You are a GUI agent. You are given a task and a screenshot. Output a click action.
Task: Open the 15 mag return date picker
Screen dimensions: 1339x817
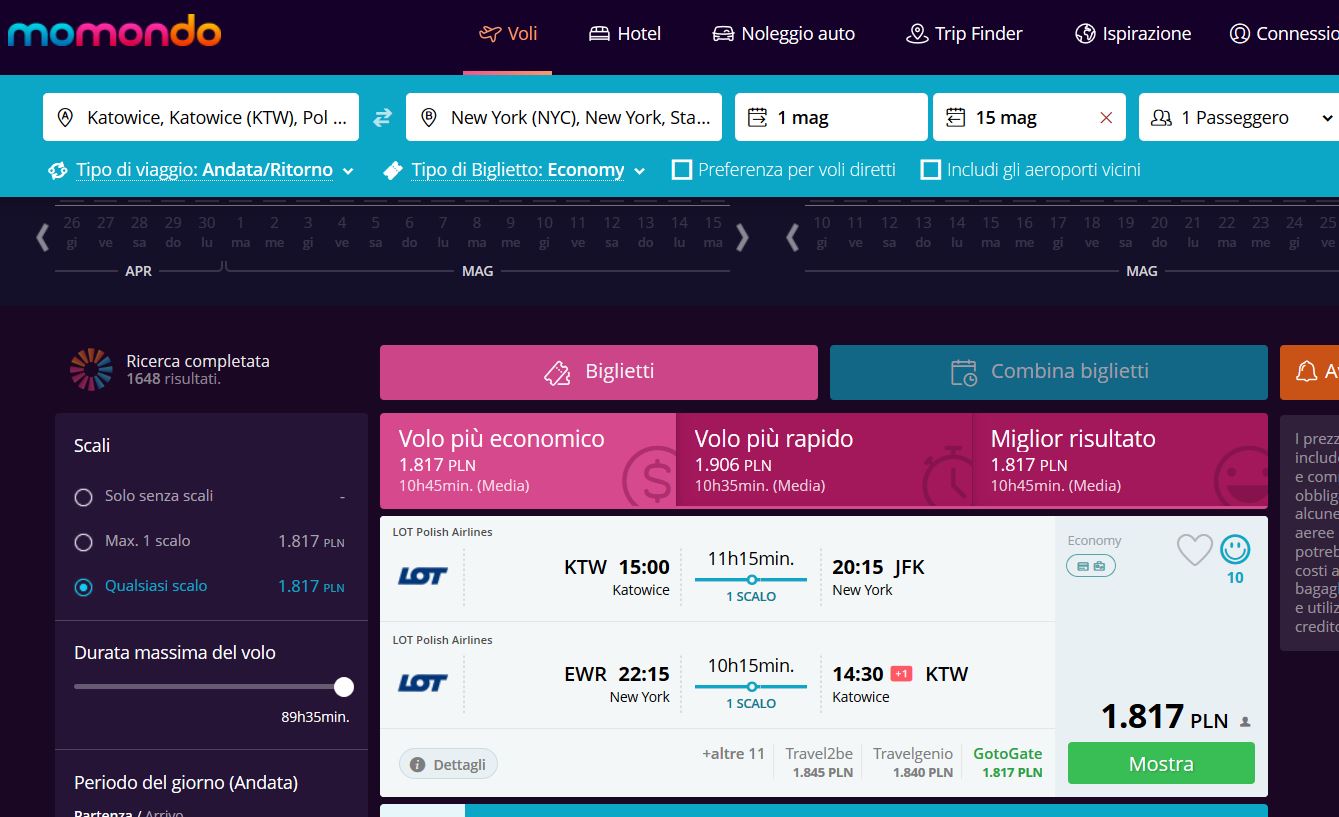(1029, 117)
